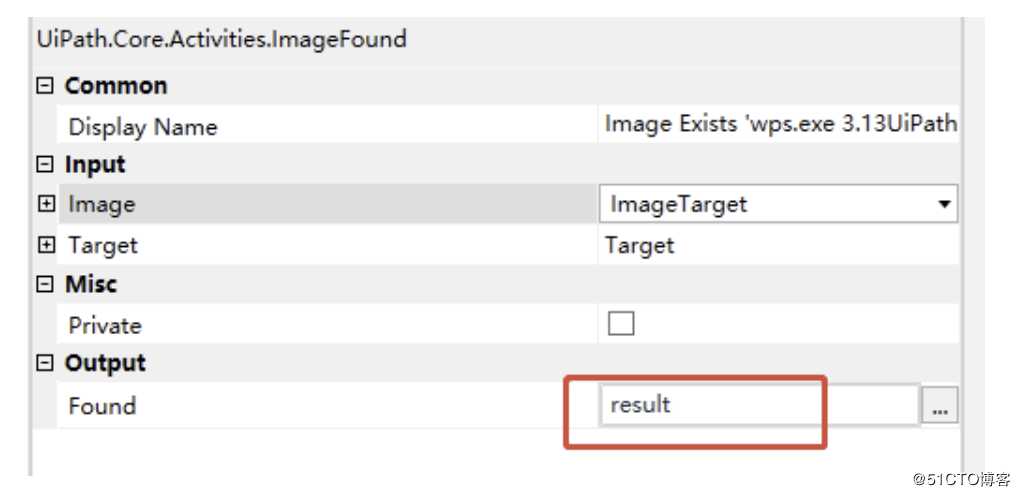The image size is (1020, 496).
Task: Open the ImageTarget dropdown
Action: 943,204
